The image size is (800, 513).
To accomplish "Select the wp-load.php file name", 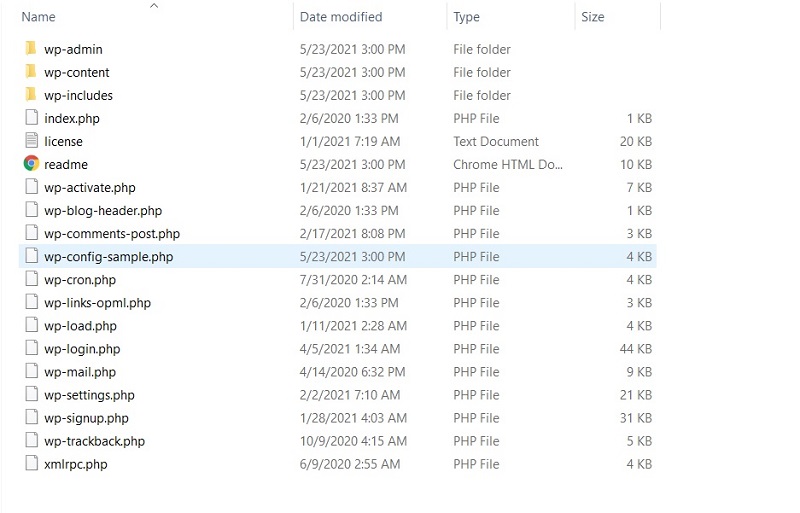I will pyautogui.click(x=80, y=326).
